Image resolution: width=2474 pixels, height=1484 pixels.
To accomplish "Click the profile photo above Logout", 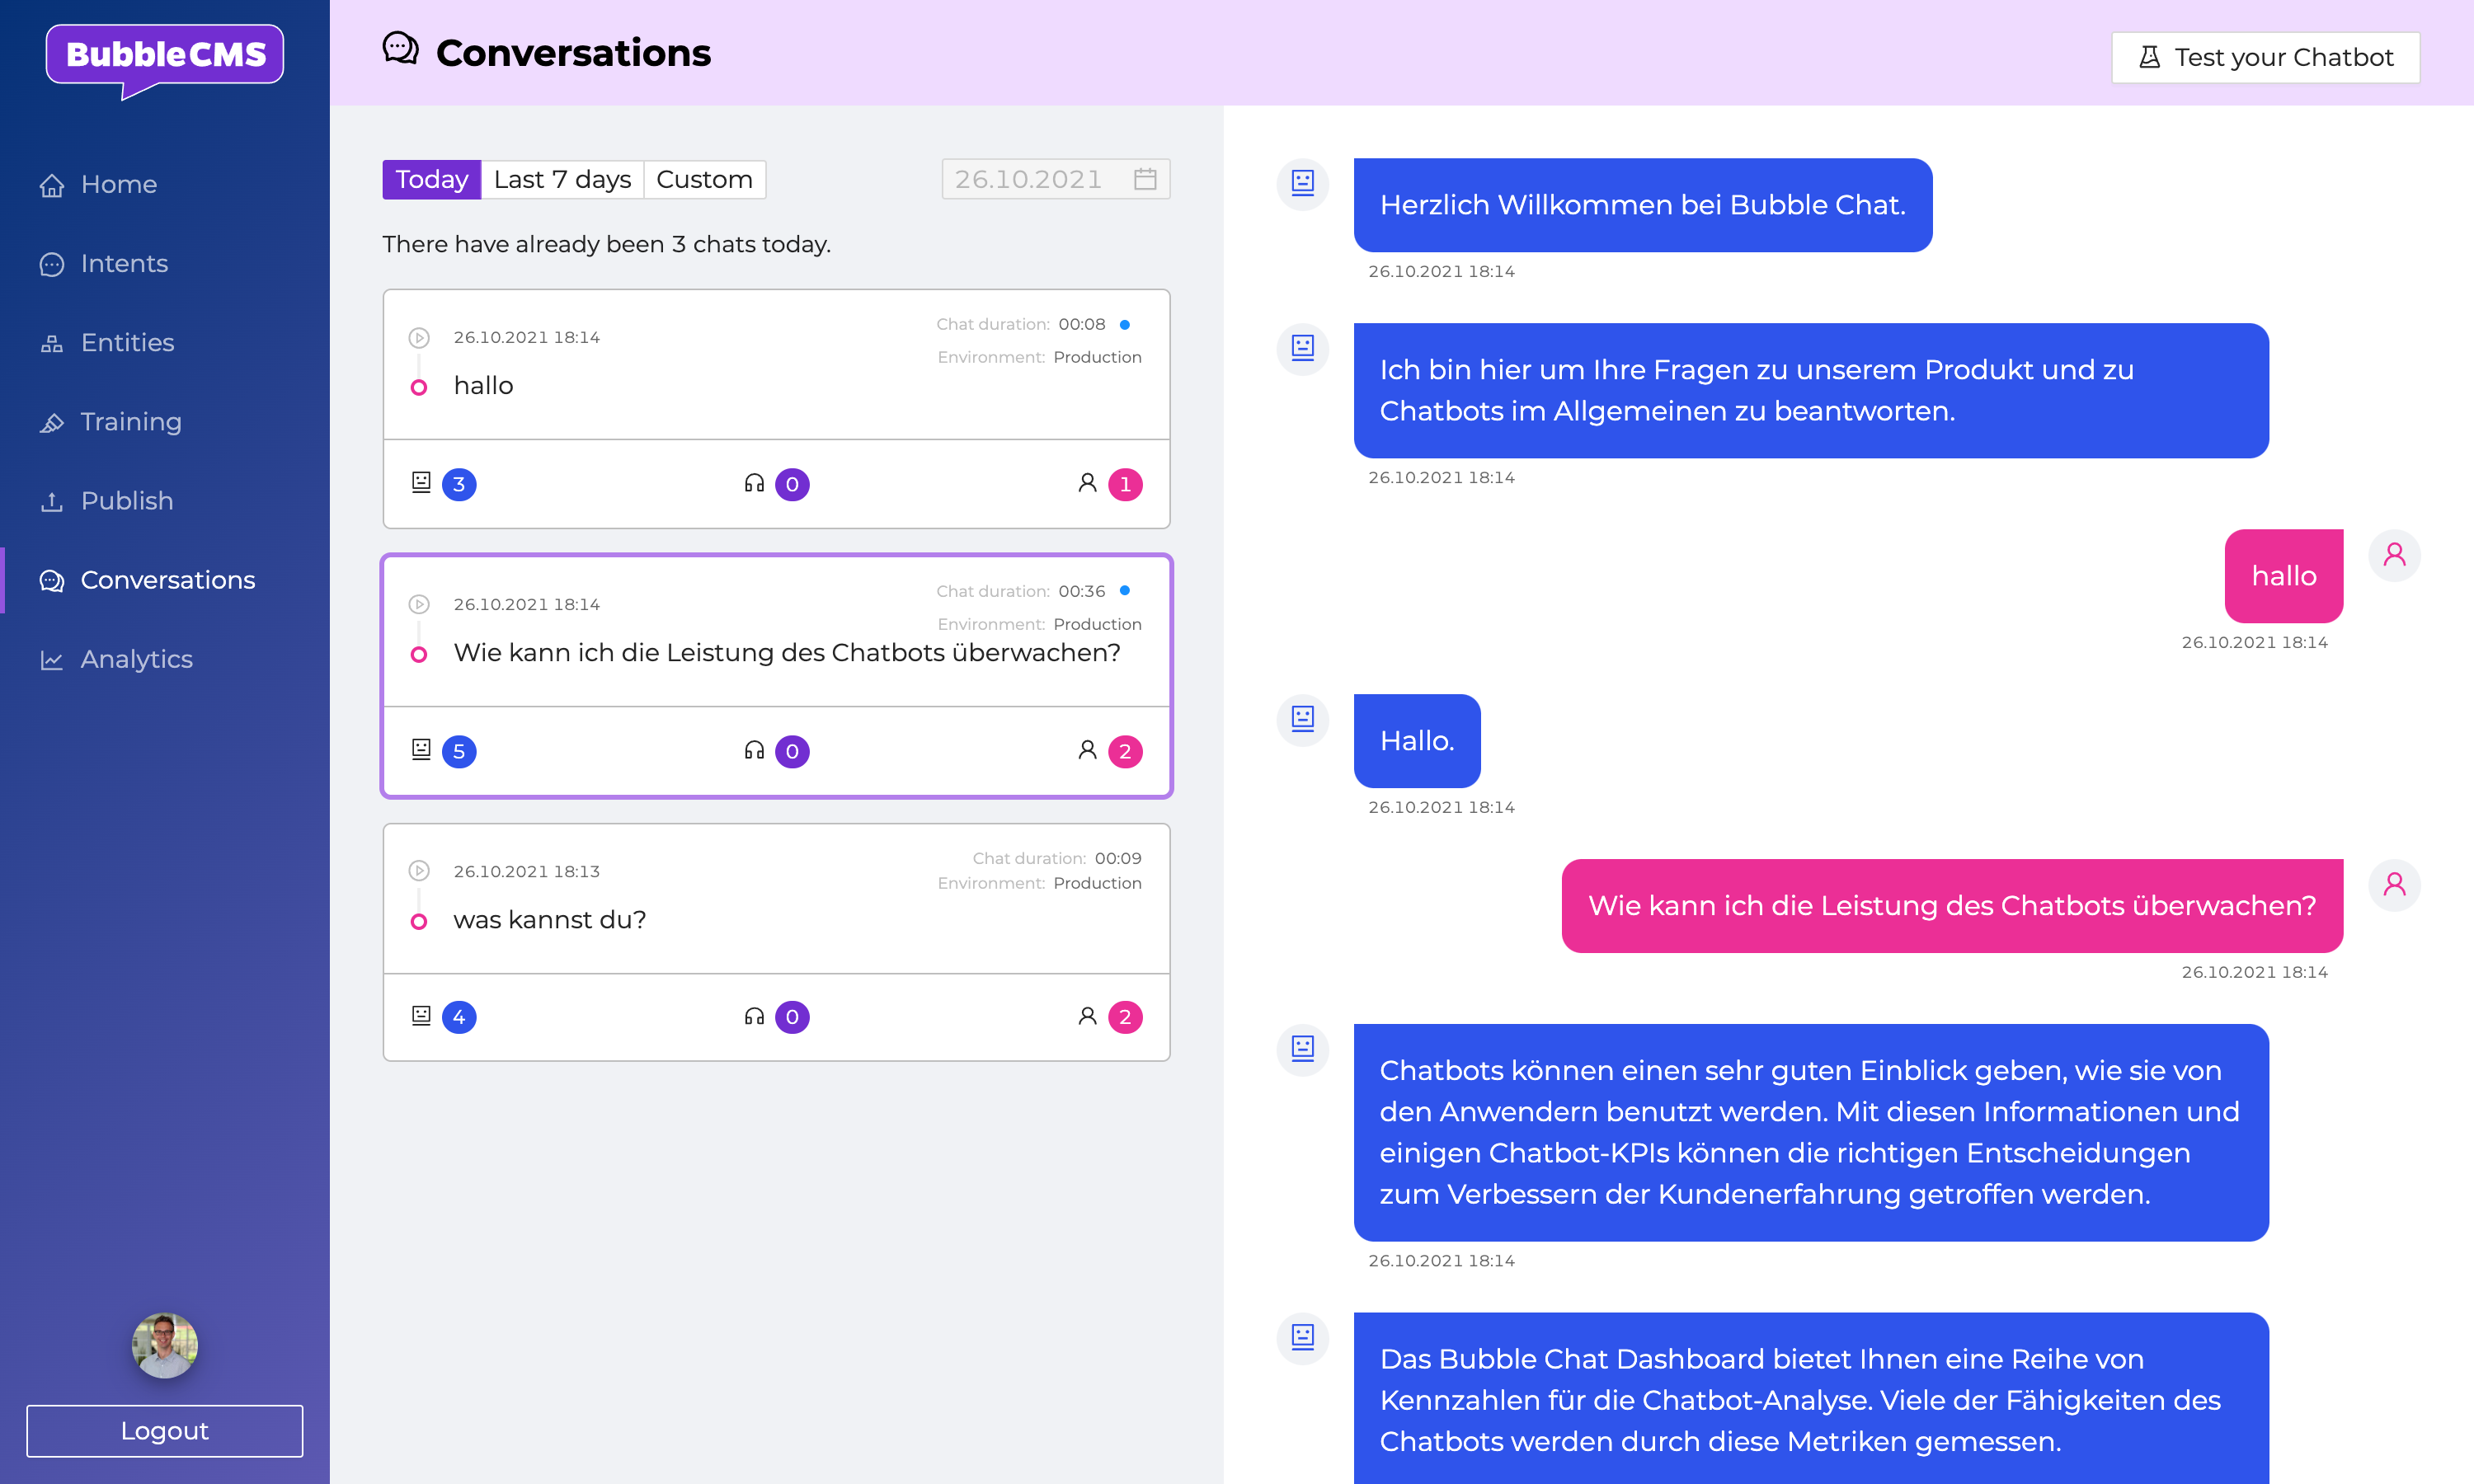I will click(164, 1345).
